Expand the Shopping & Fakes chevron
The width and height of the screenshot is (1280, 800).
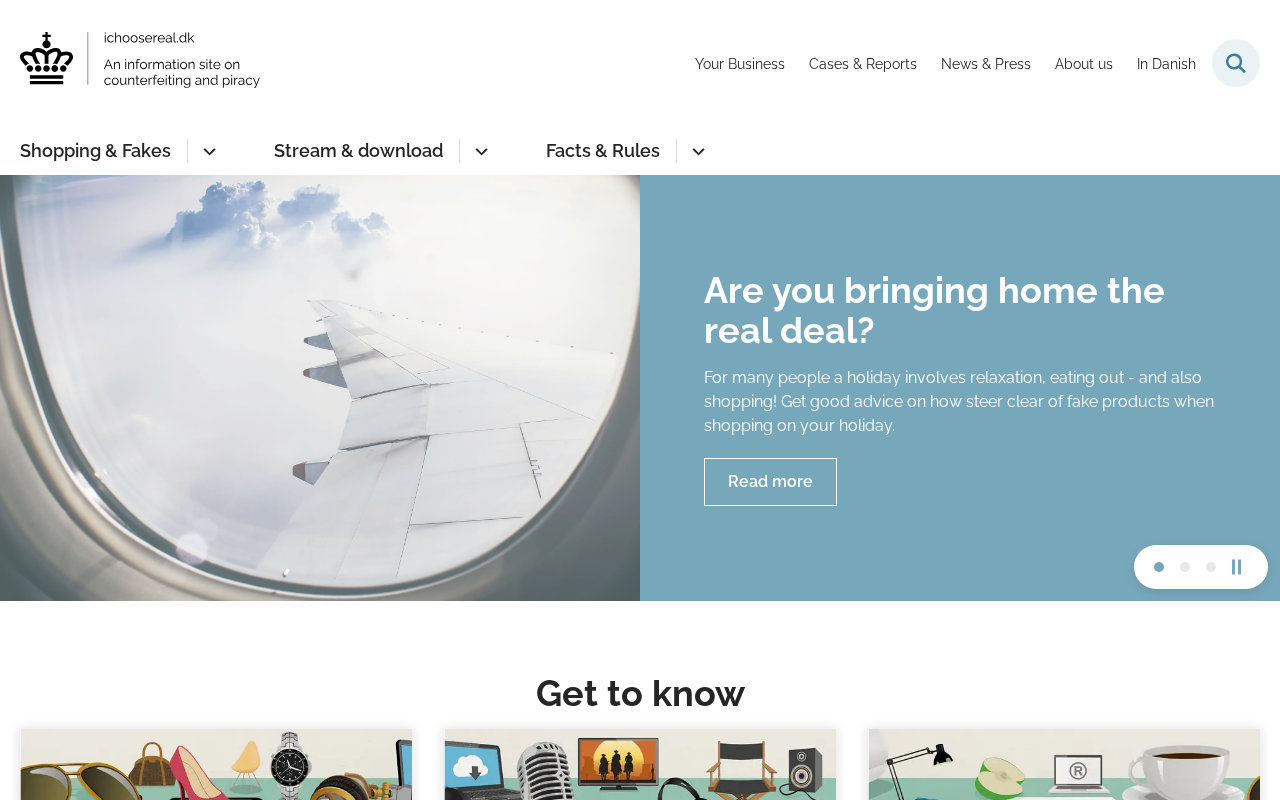[209, 151]
